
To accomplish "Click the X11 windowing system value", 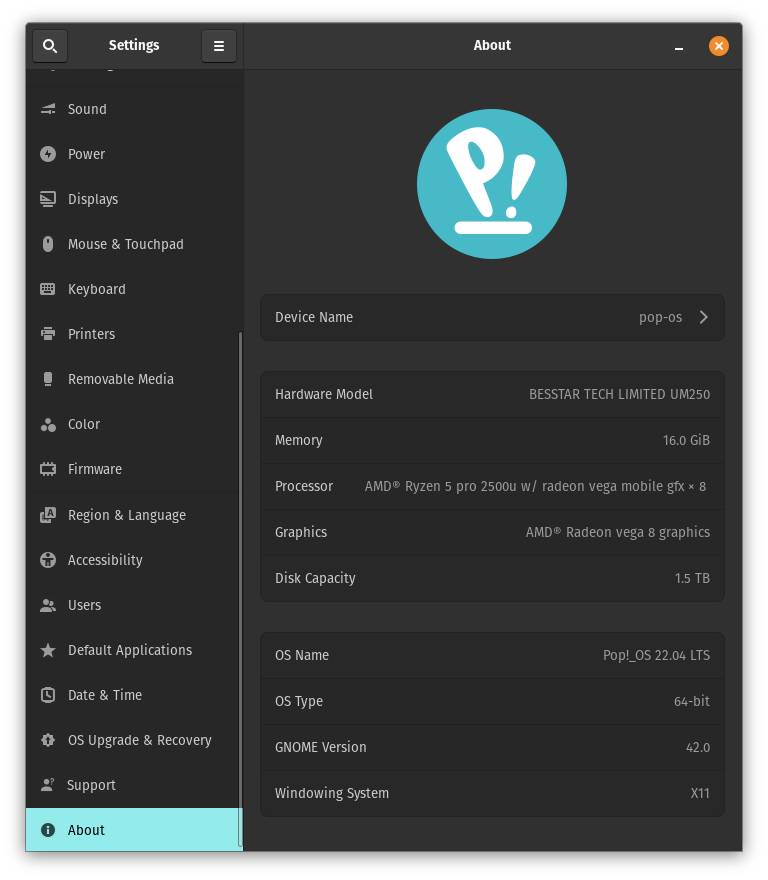I will [700, 794].
